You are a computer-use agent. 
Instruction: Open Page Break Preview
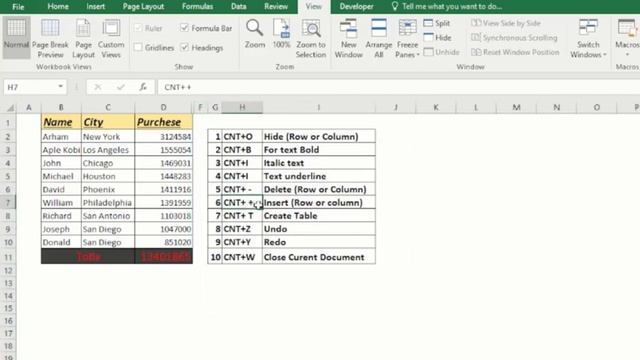[x=50, y=38]
